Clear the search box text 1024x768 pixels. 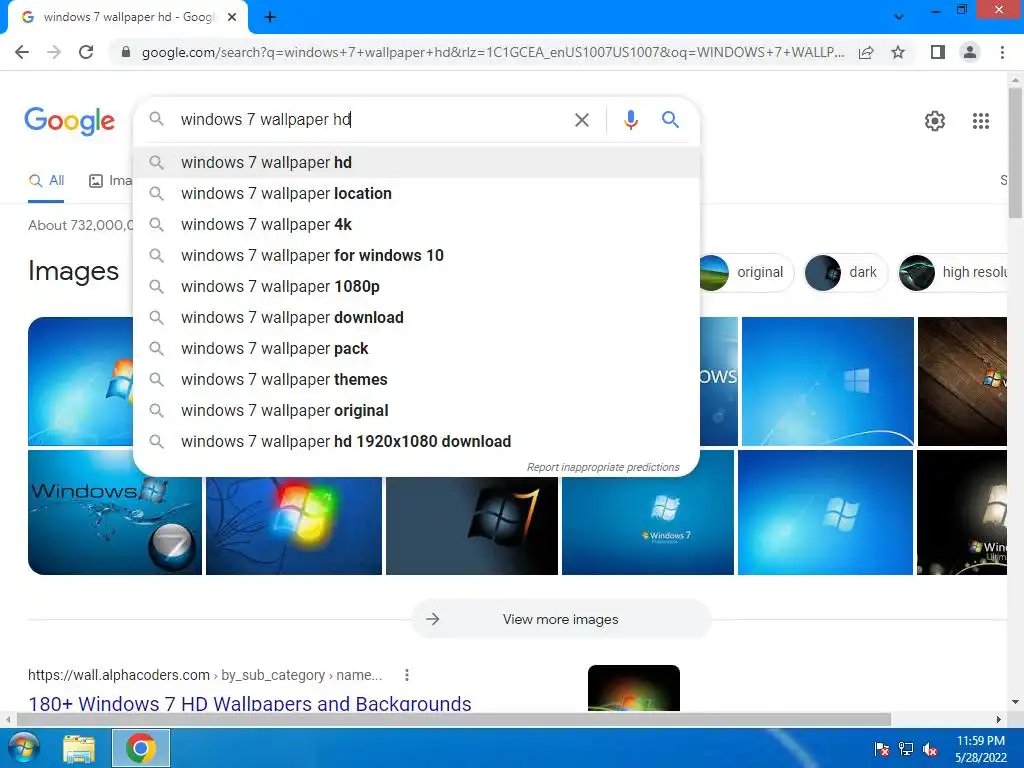point(582,120)
